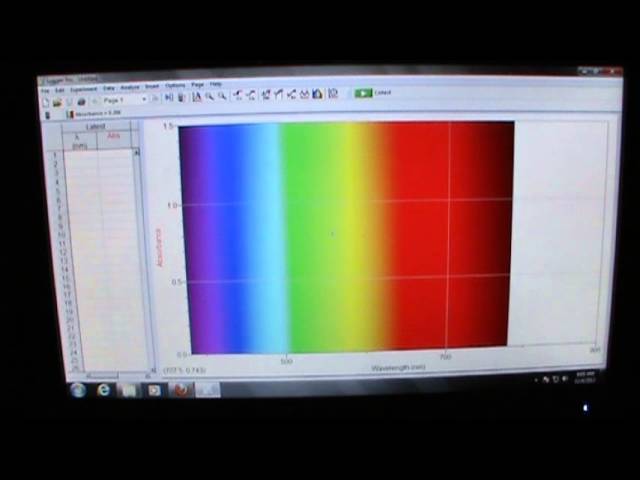
Task: Click the New file icon in toolbar
Action: click(46, 102)
